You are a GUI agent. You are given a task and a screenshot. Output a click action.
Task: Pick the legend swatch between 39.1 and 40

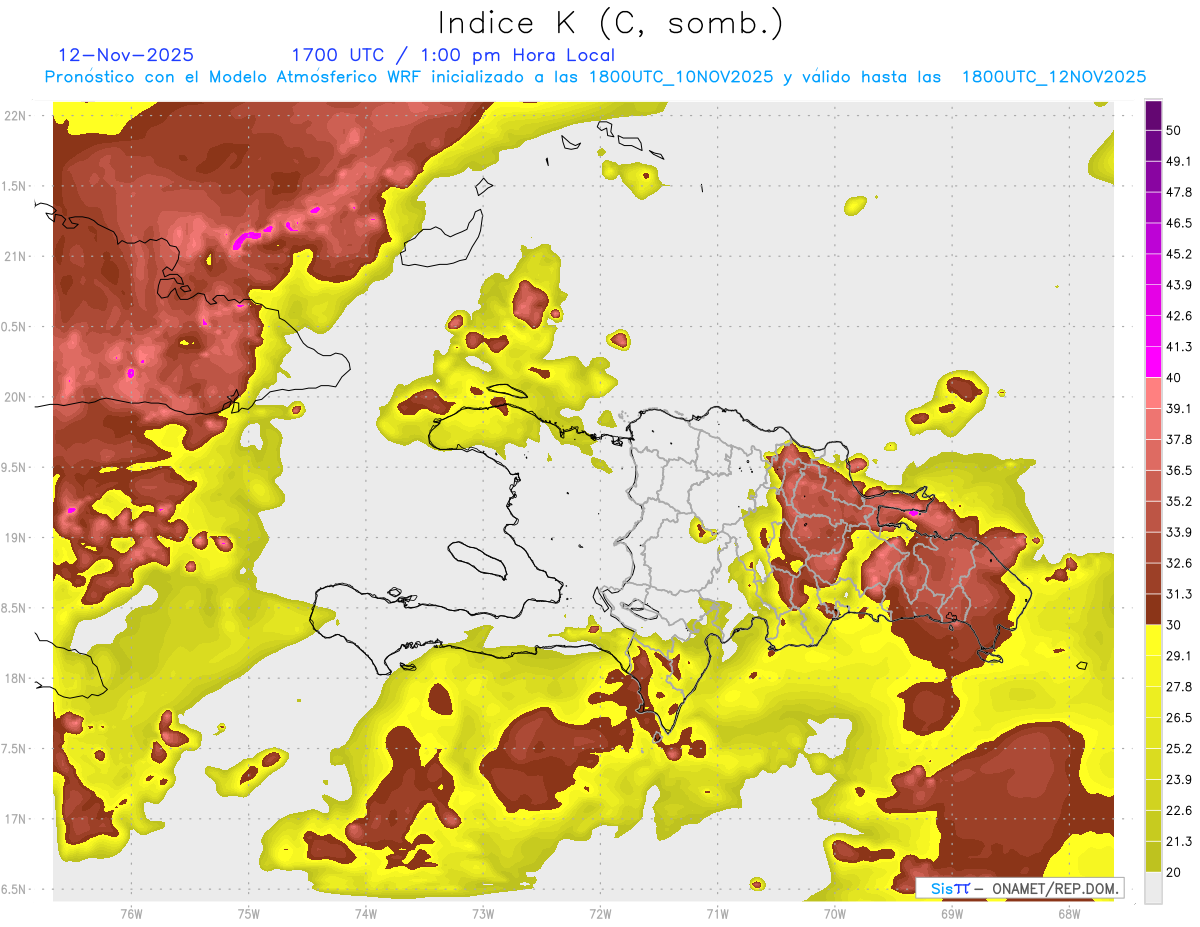click(x=1154, y=393)
